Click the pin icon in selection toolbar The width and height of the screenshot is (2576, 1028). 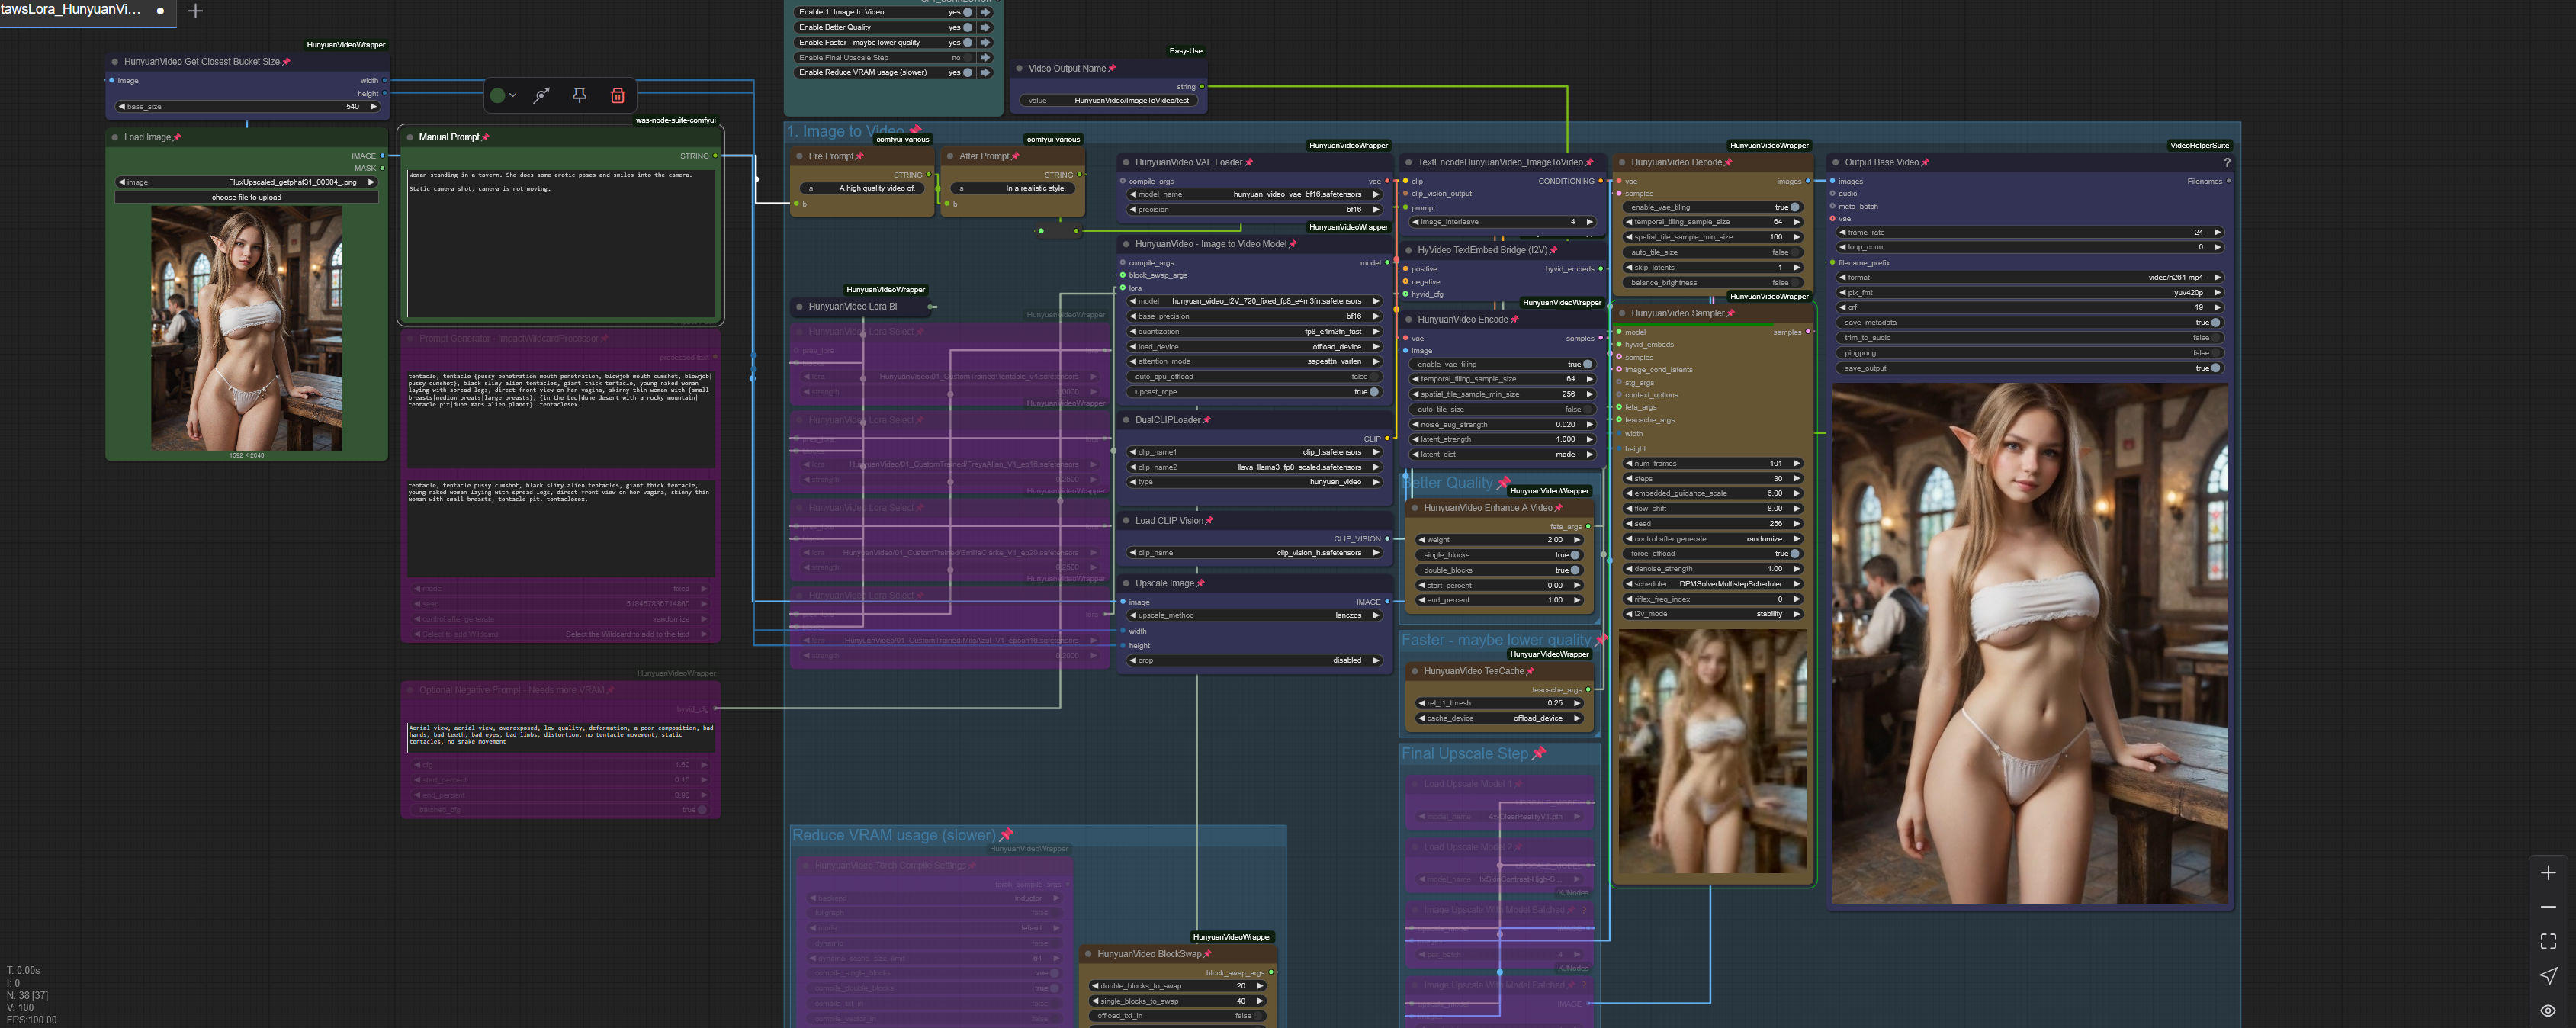579,95
